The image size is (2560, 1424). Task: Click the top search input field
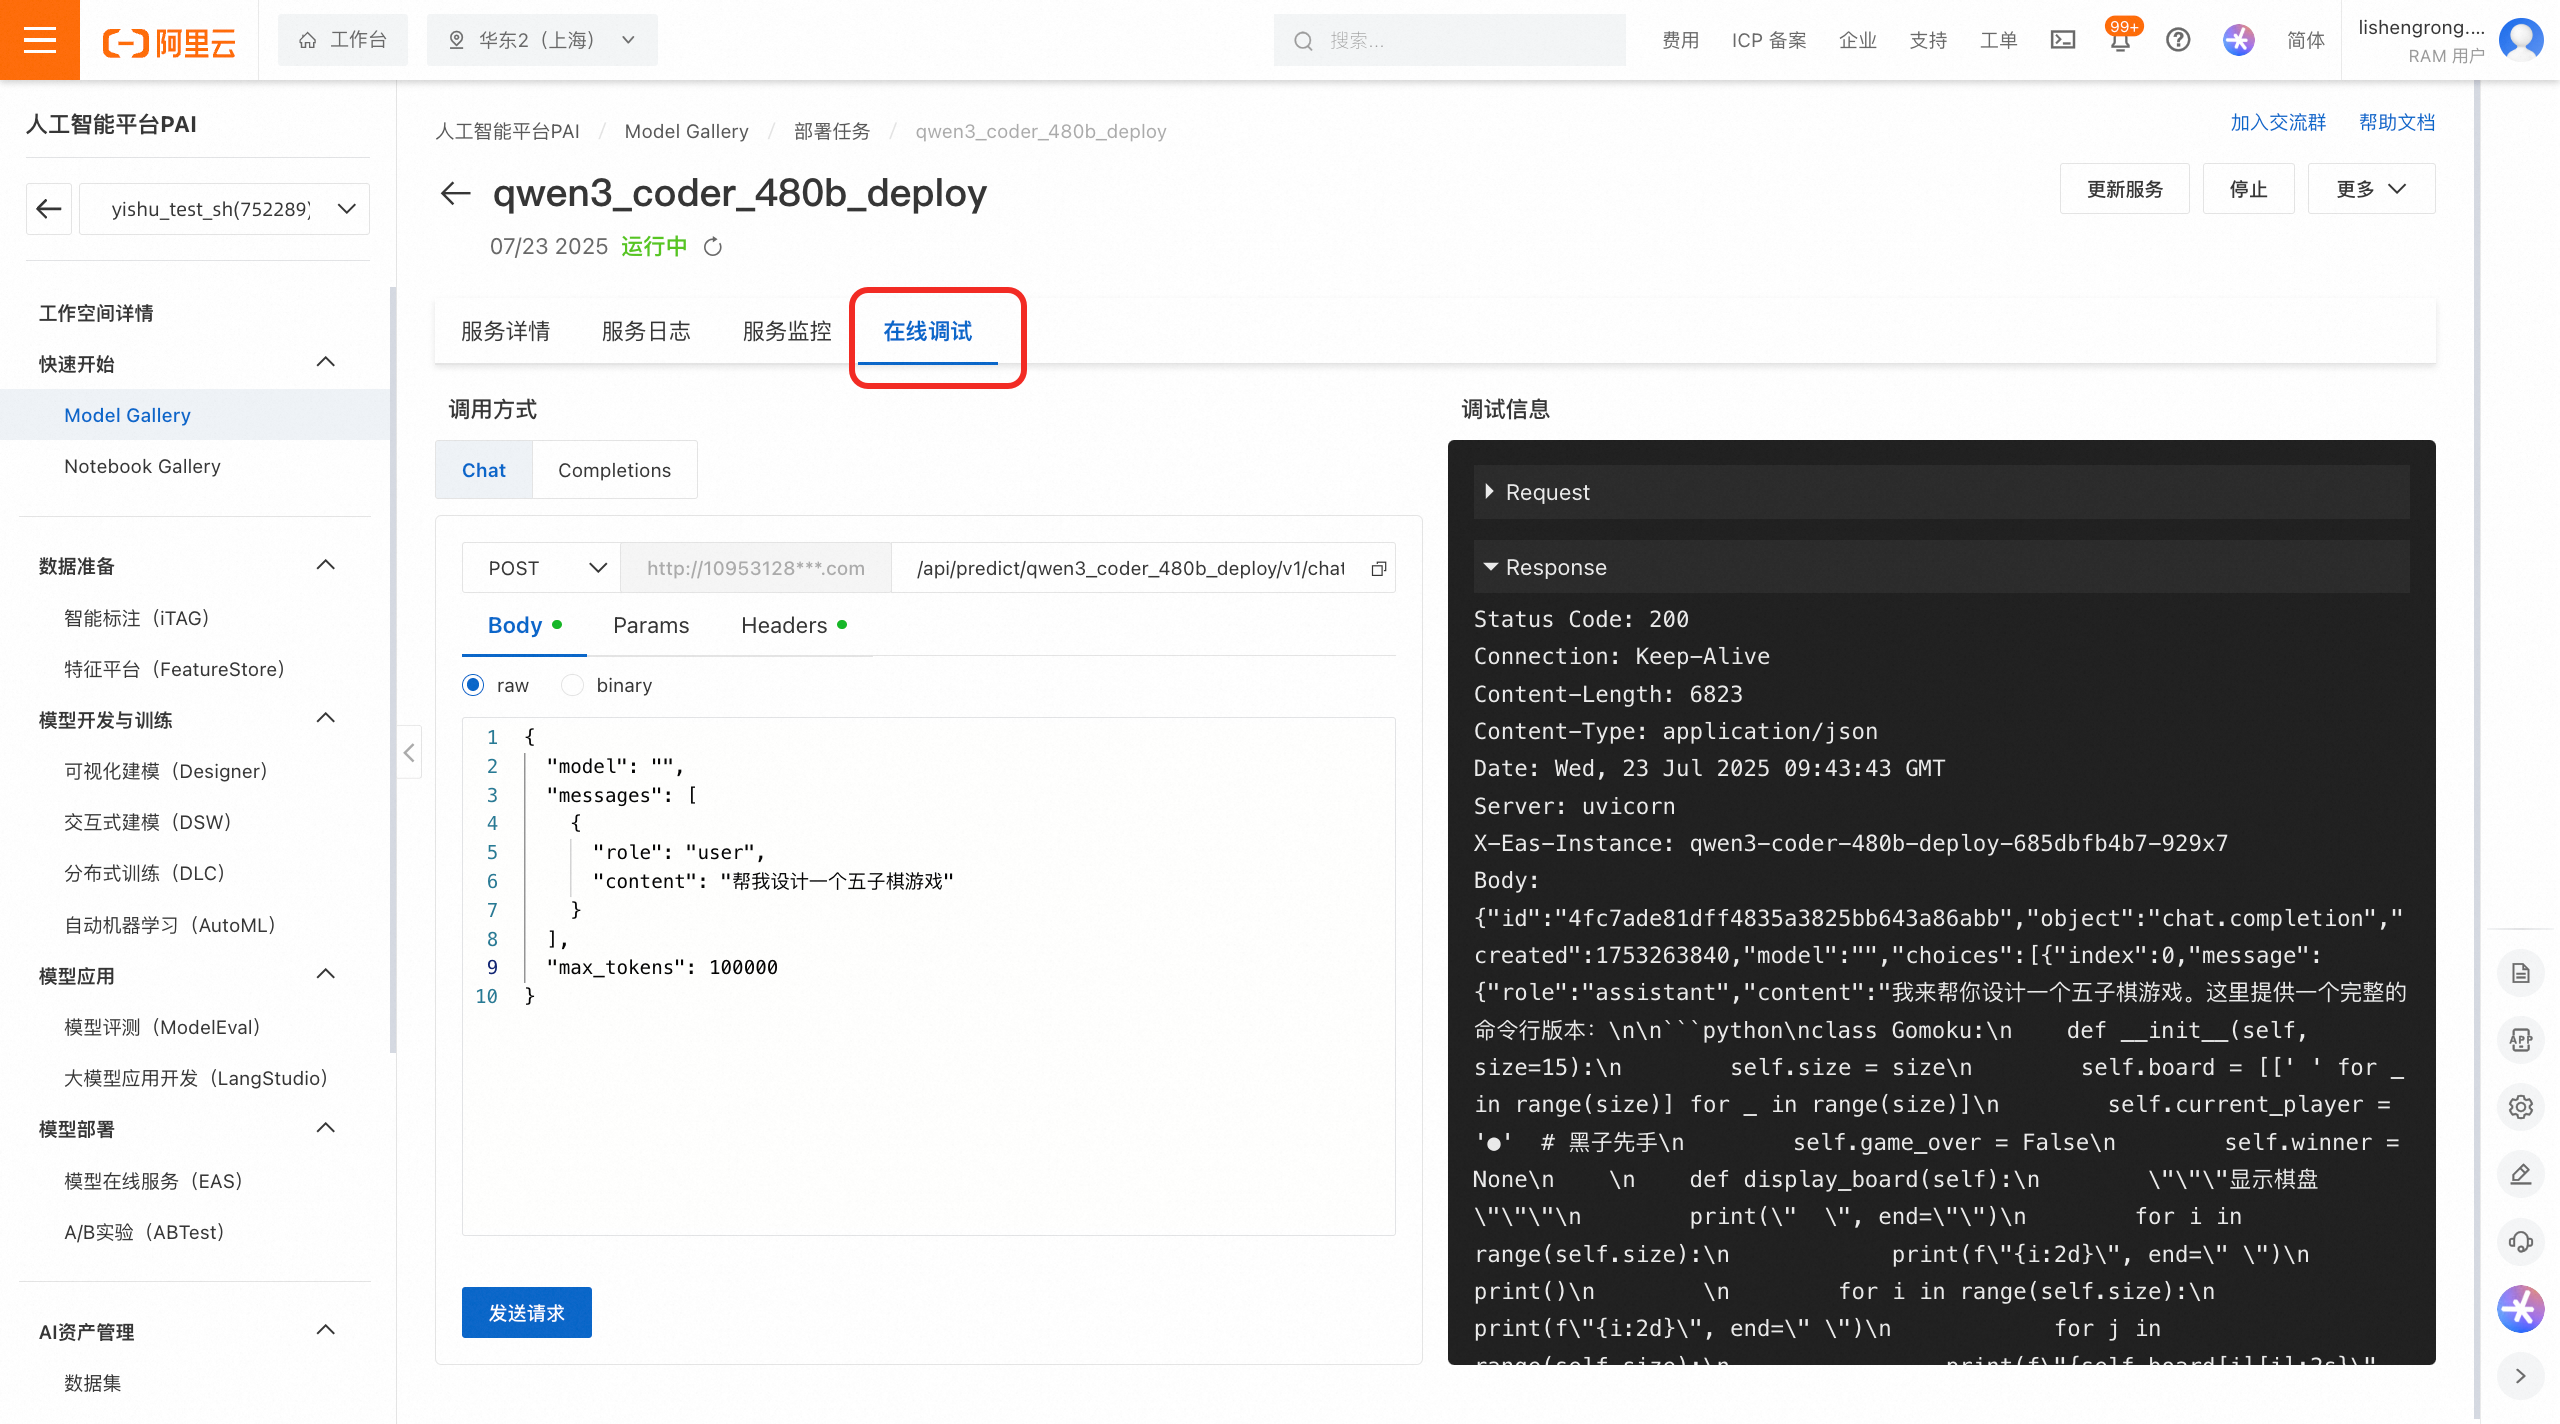point(1450,41)
